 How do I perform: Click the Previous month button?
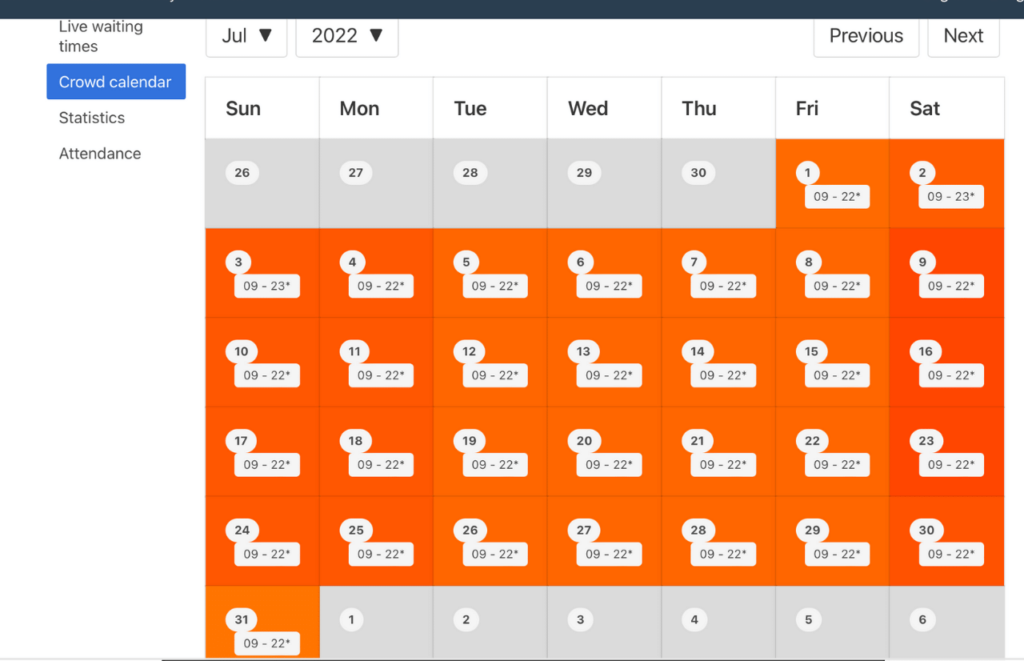click(x=865, y=36)
